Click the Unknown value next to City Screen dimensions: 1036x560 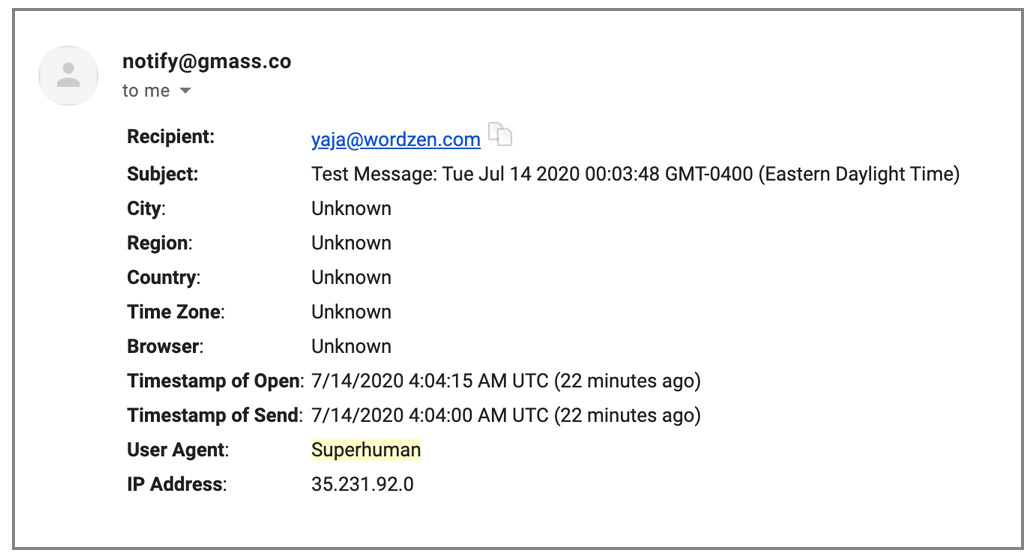351,209
